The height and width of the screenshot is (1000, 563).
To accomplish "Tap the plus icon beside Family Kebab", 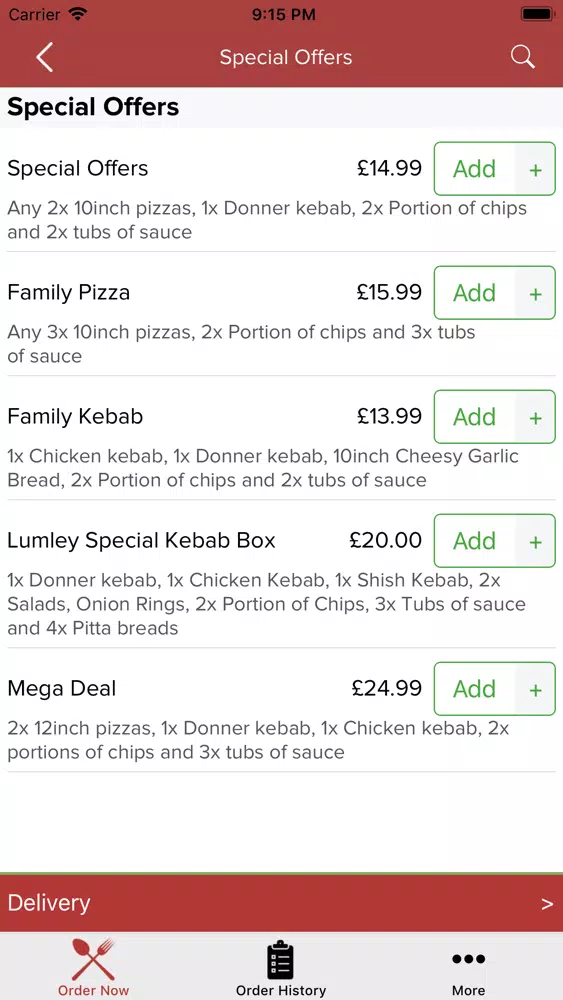I will [536, 417].
